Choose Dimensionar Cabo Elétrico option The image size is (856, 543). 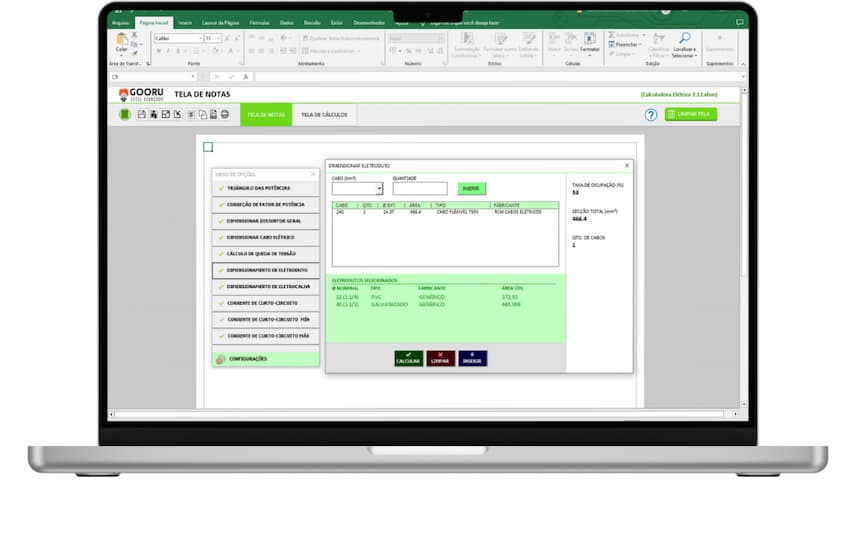point(266,237)
